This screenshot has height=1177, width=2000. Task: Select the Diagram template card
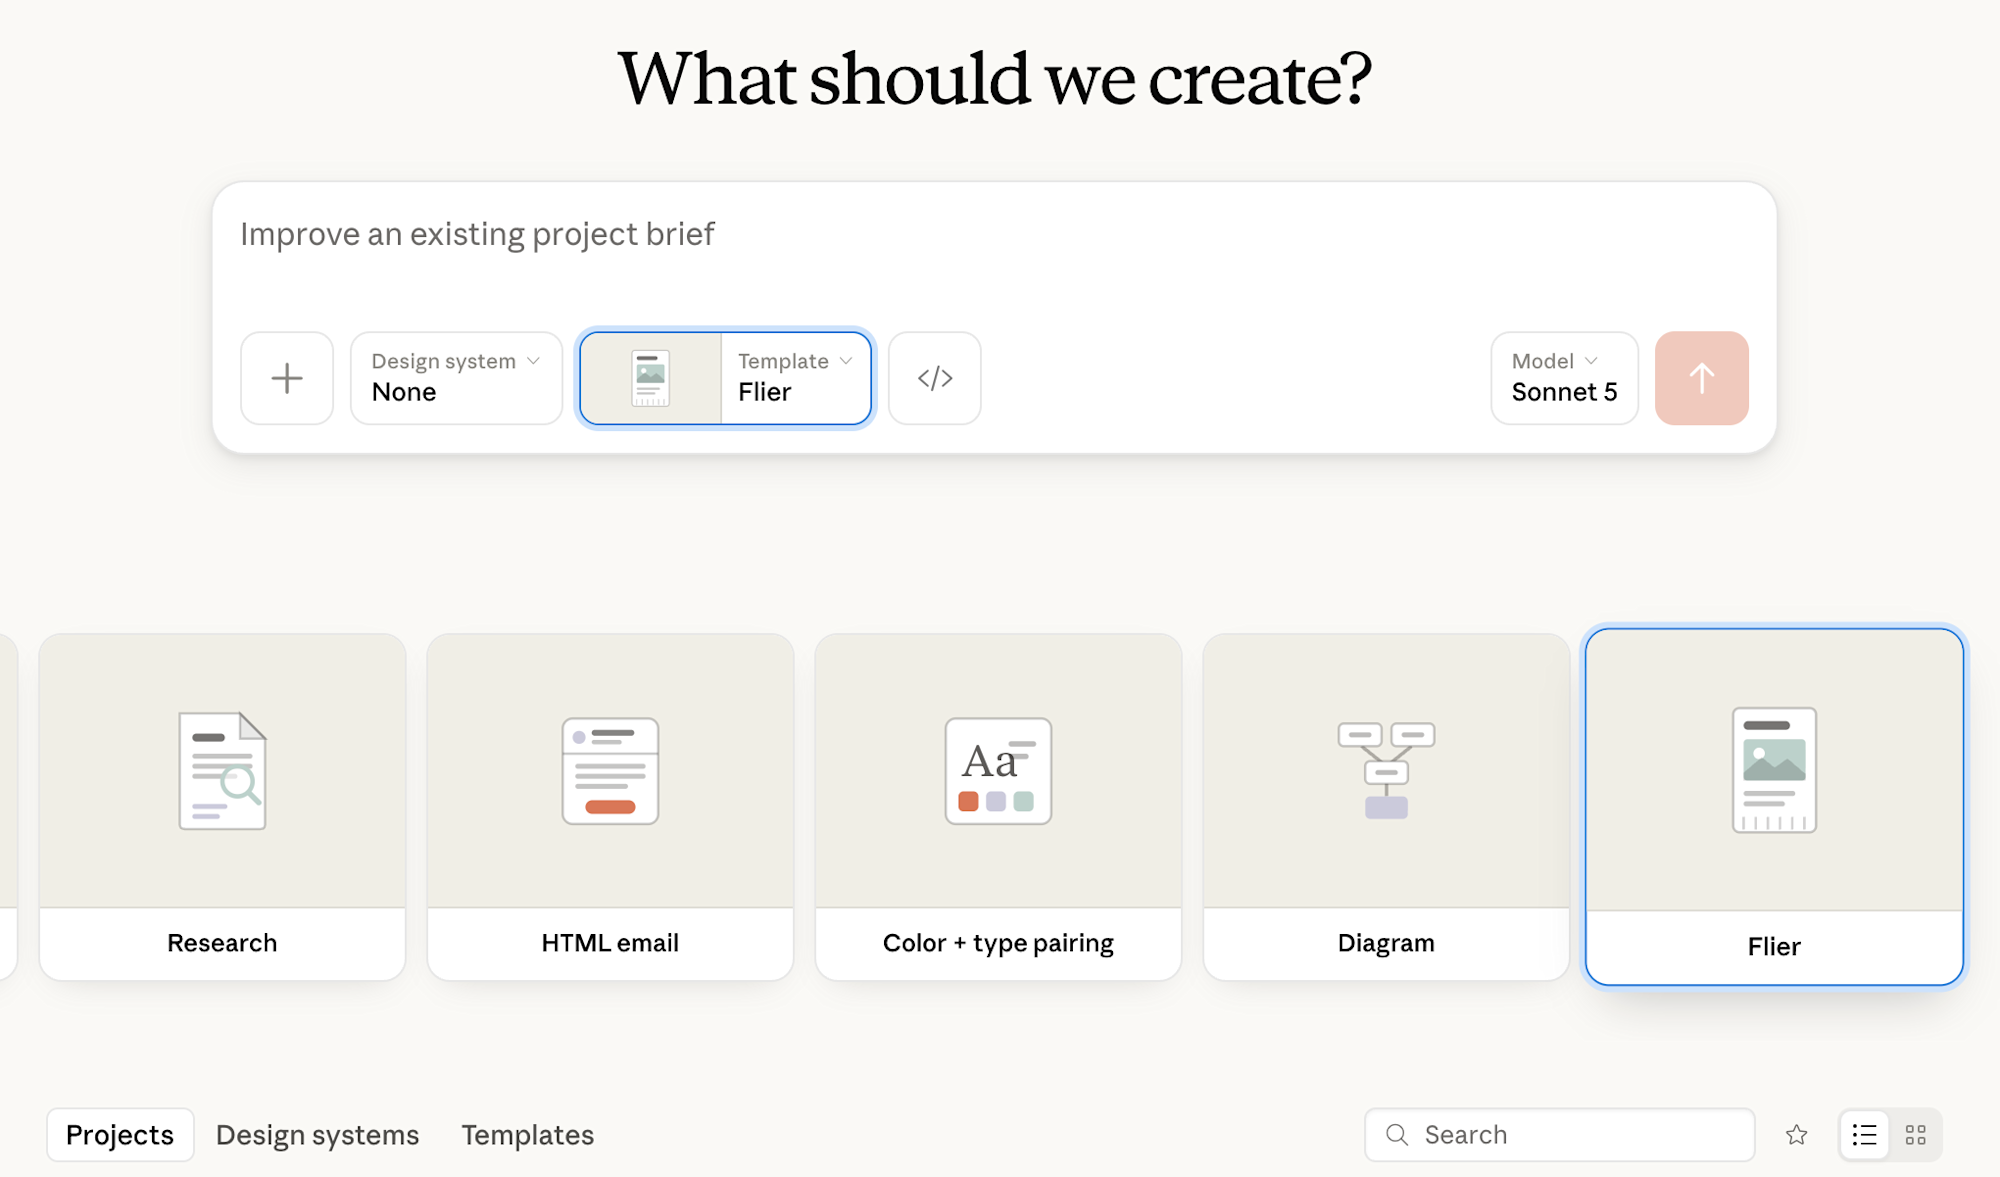(x=1386, y=807)
